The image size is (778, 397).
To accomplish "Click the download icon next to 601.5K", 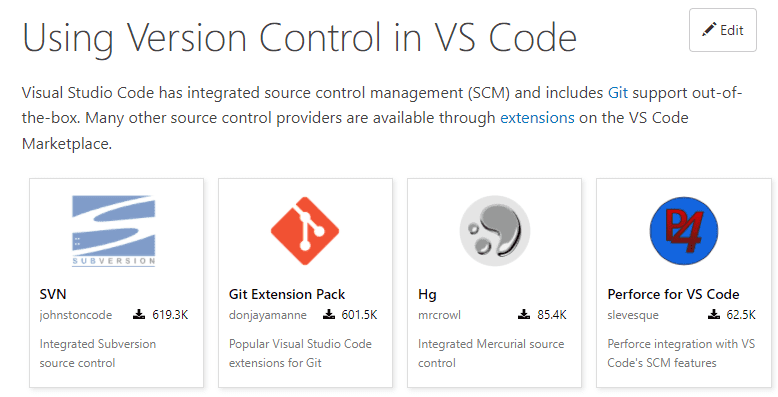I will (x=328, y=314).
